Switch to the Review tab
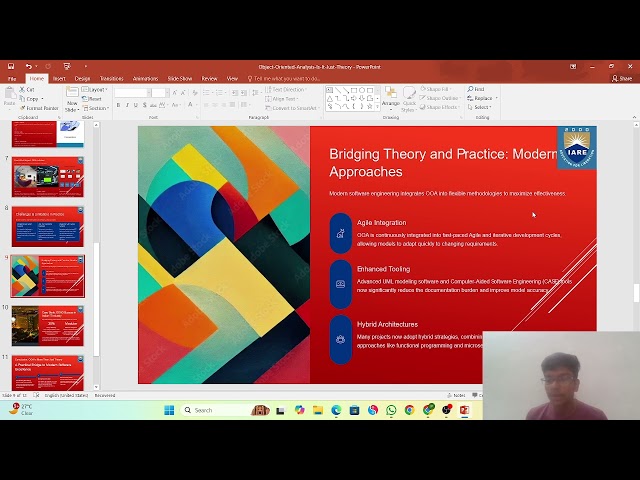Screen dimensions: 640x480 [x=209, y=78]
